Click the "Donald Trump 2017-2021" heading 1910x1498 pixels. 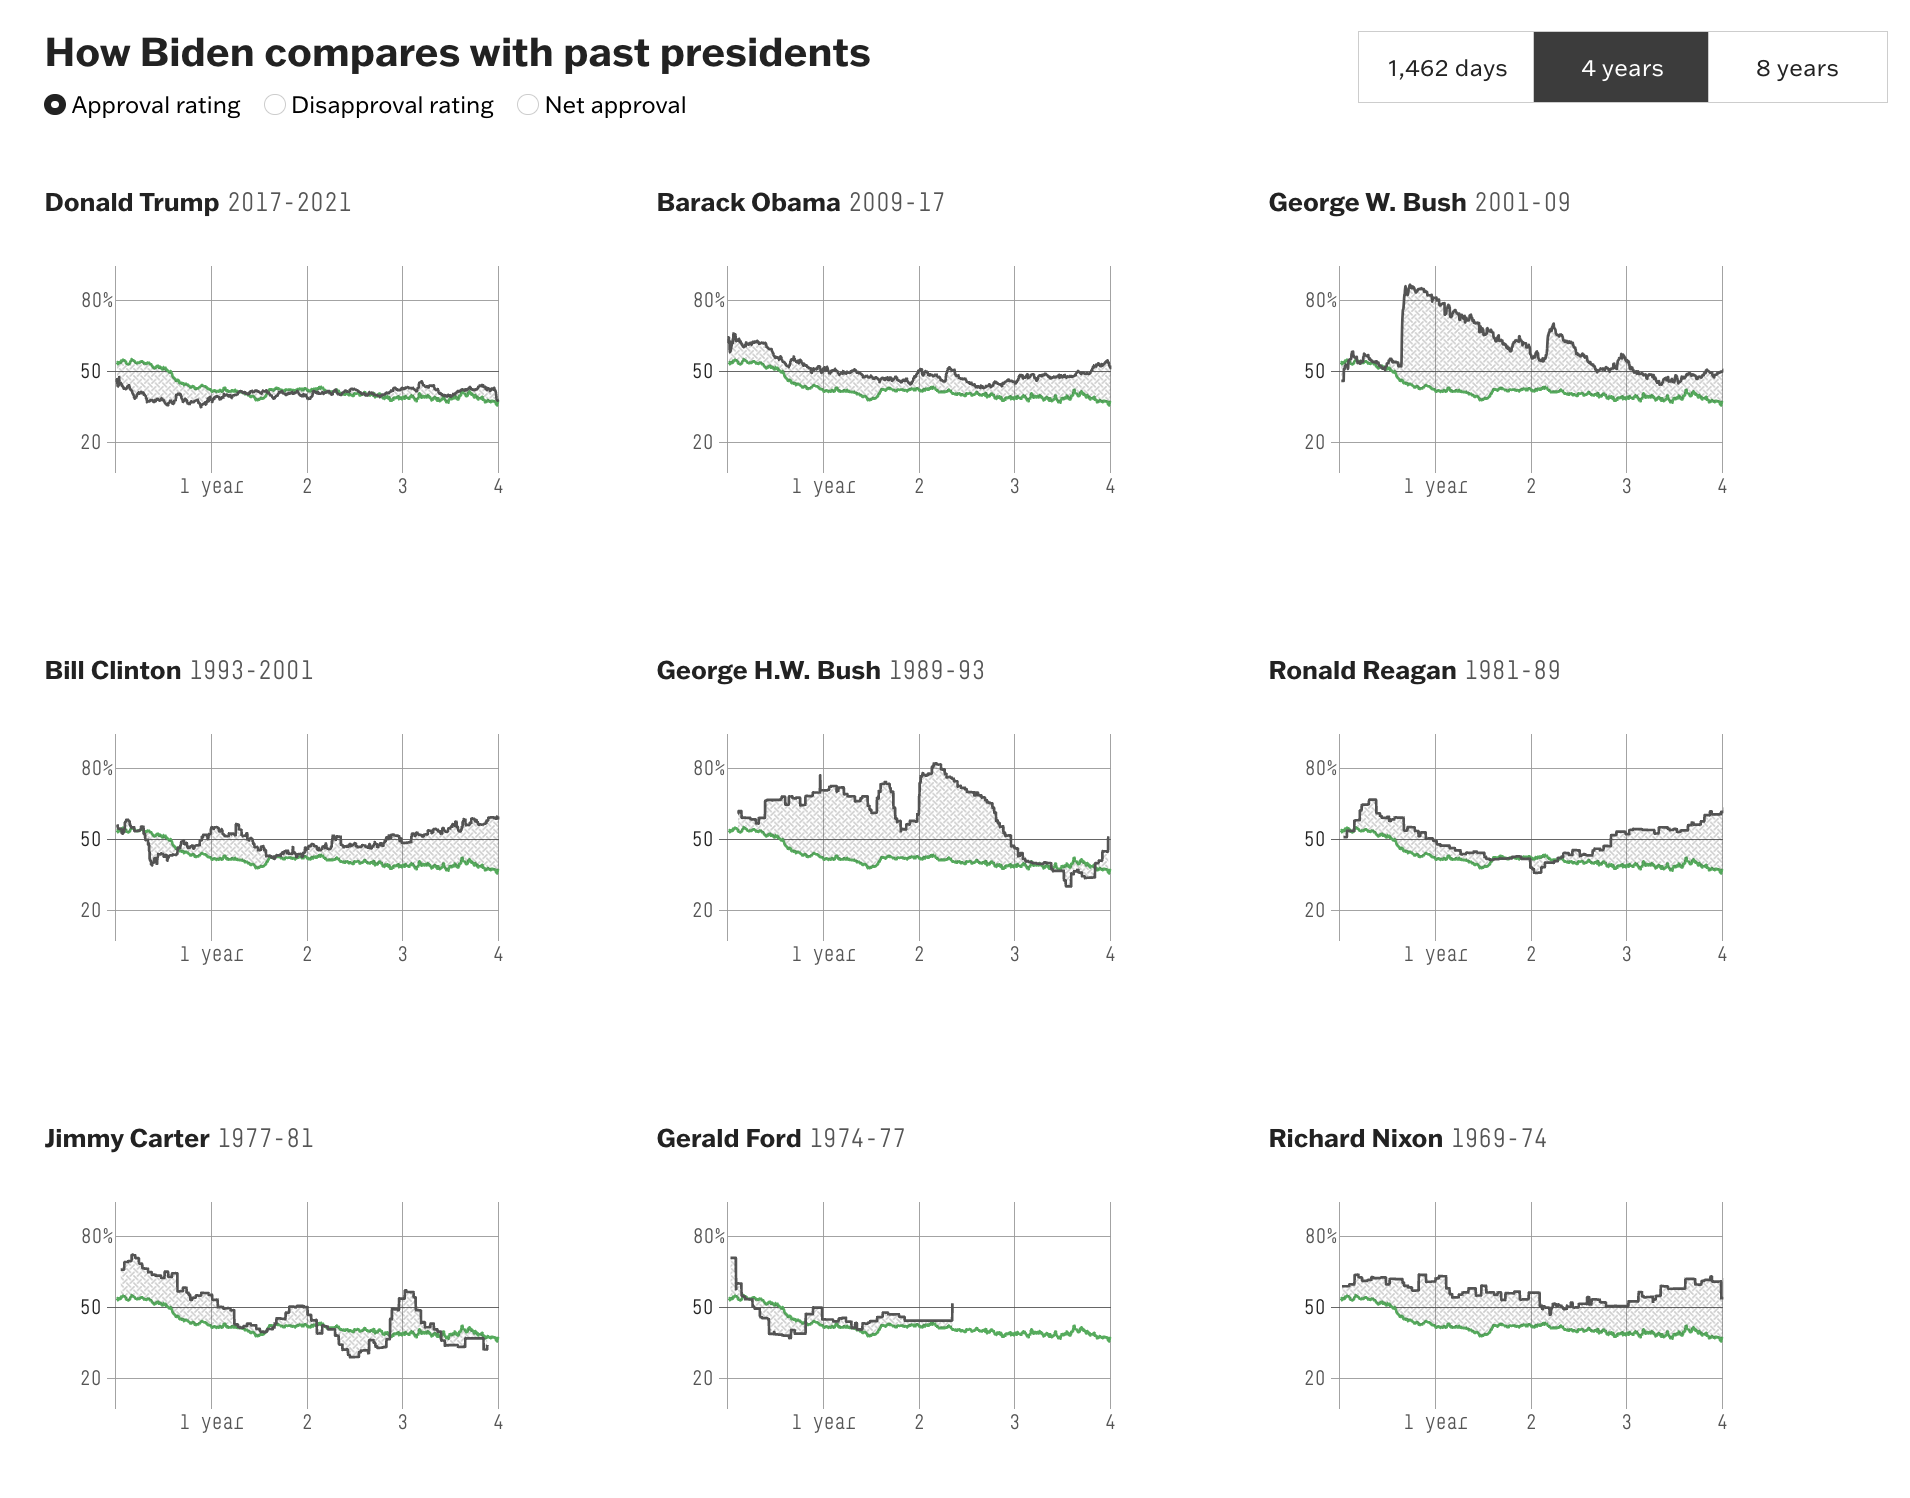[198, 202]
